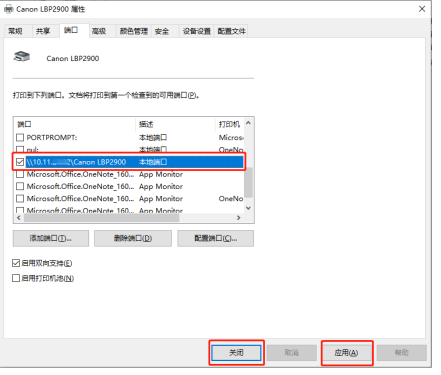This screenshot has width=441, height=375.
Task: Show the 配置文件 tab
Action: [x=232, y=31]
